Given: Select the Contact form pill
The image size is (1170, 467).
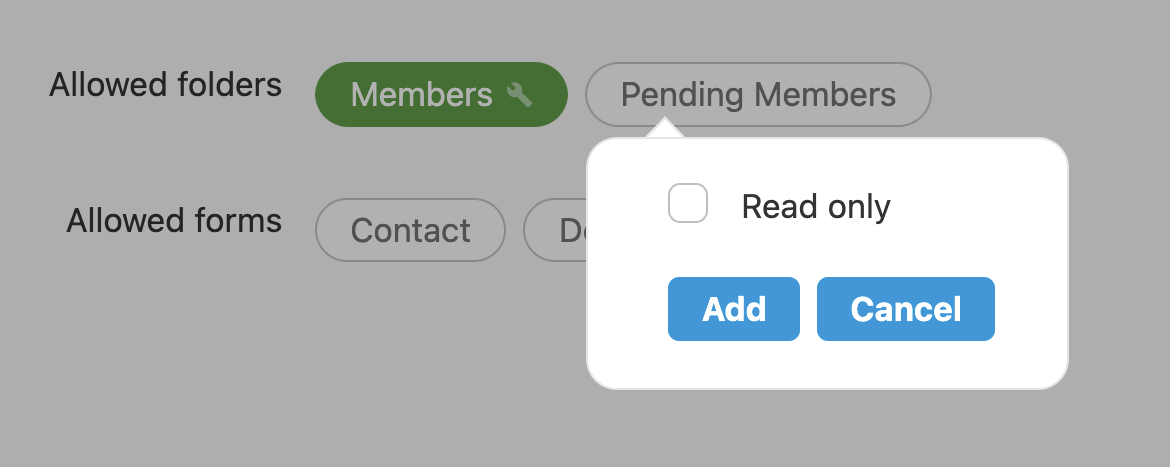Looking at the screenshot, I should click(410, 231).
